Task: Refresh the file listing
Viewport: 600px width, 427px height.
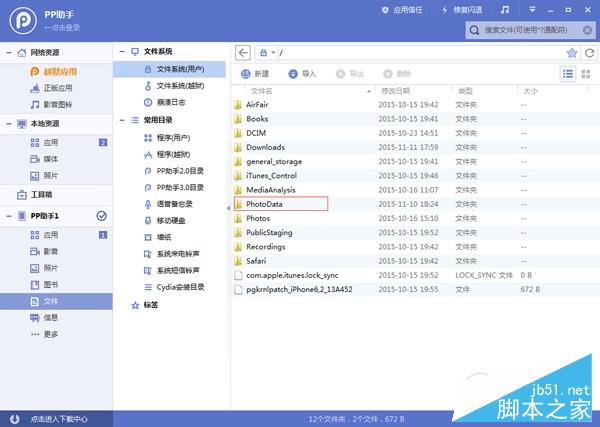Action: (x=590, y=53)
